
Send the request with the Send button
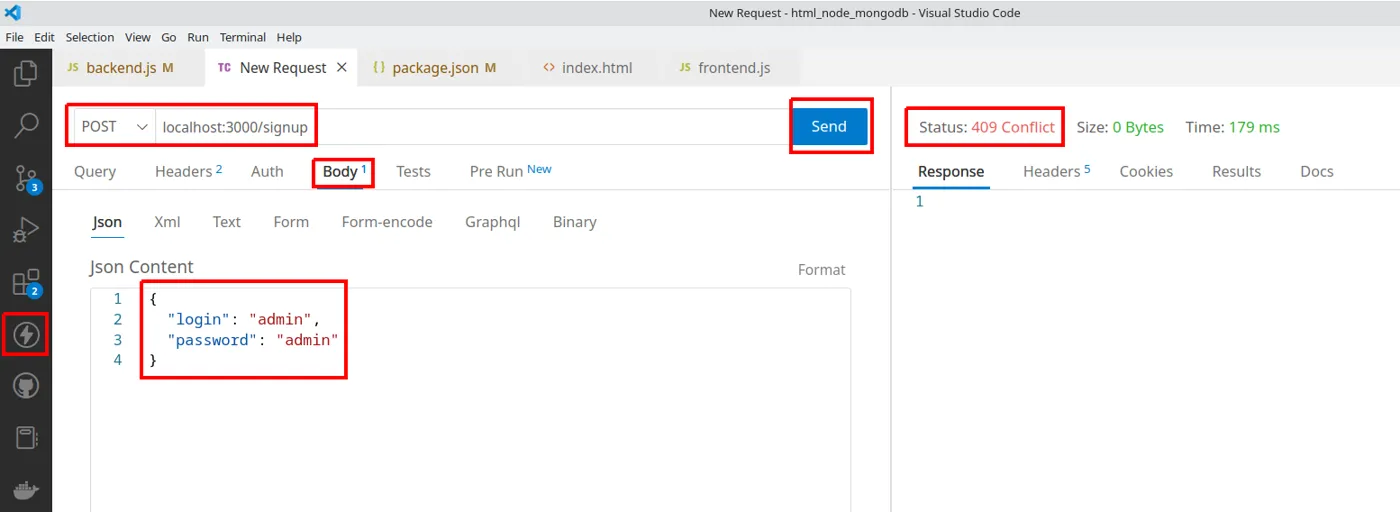pos(829,127)
